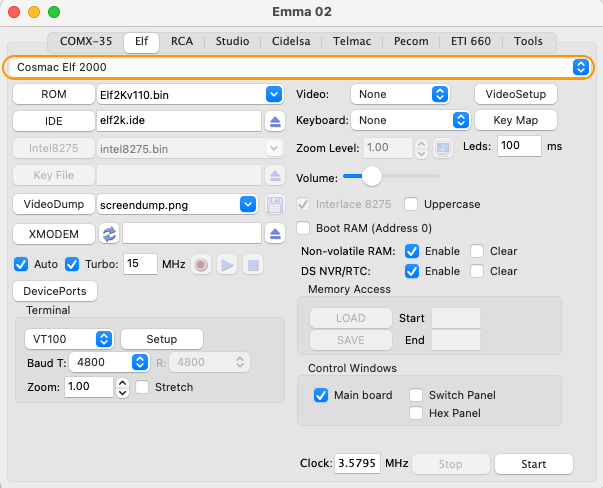The width and height of the screenshot is (603, 488).
Task: Switch to the Telmac tab
Action: click(x=352, y=41)
